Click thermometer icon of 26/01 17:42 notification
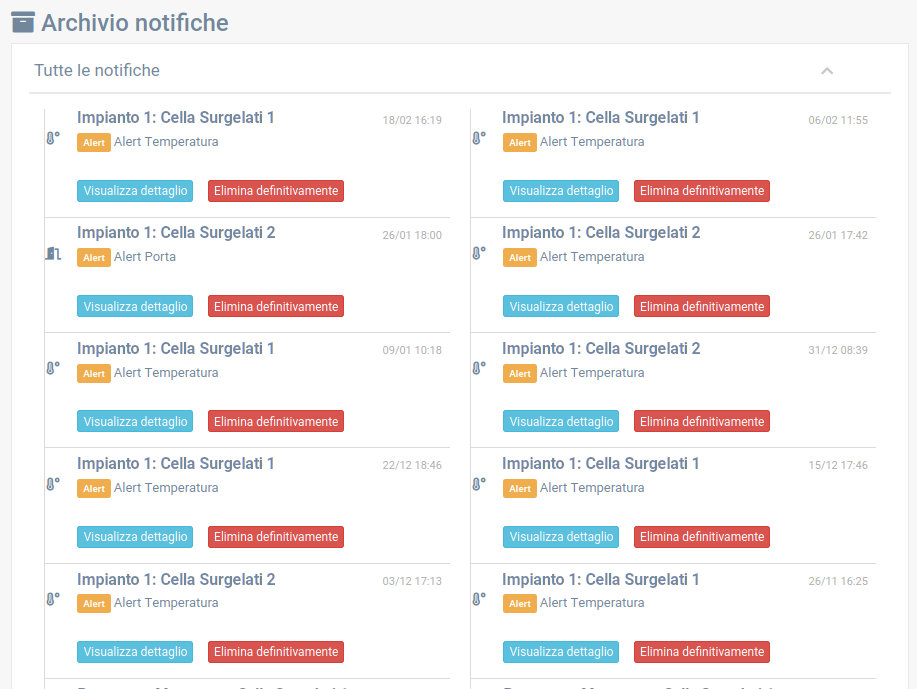Screen dimensions: 917x689 click(x=478, y=254)
